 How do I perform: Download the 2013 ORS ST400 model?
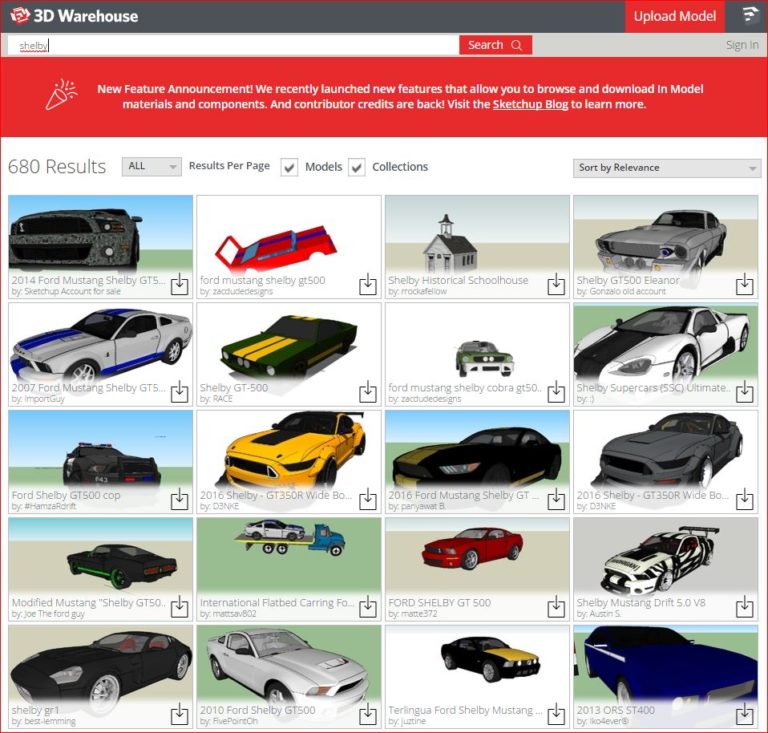tap(744, 714)
